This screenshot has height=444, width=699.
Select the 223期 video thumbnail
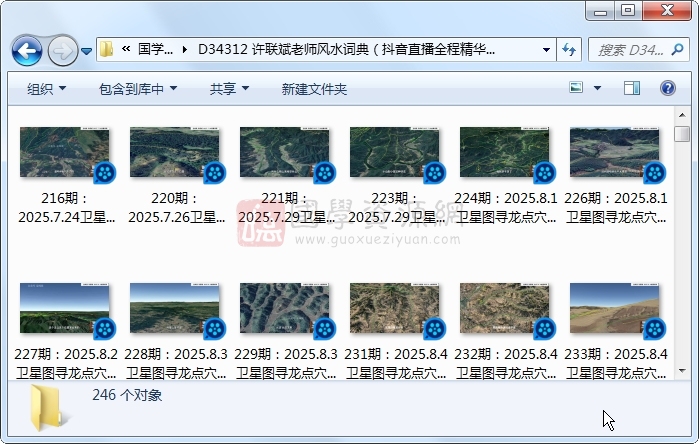pyautogui.click(x=395, y=152)
